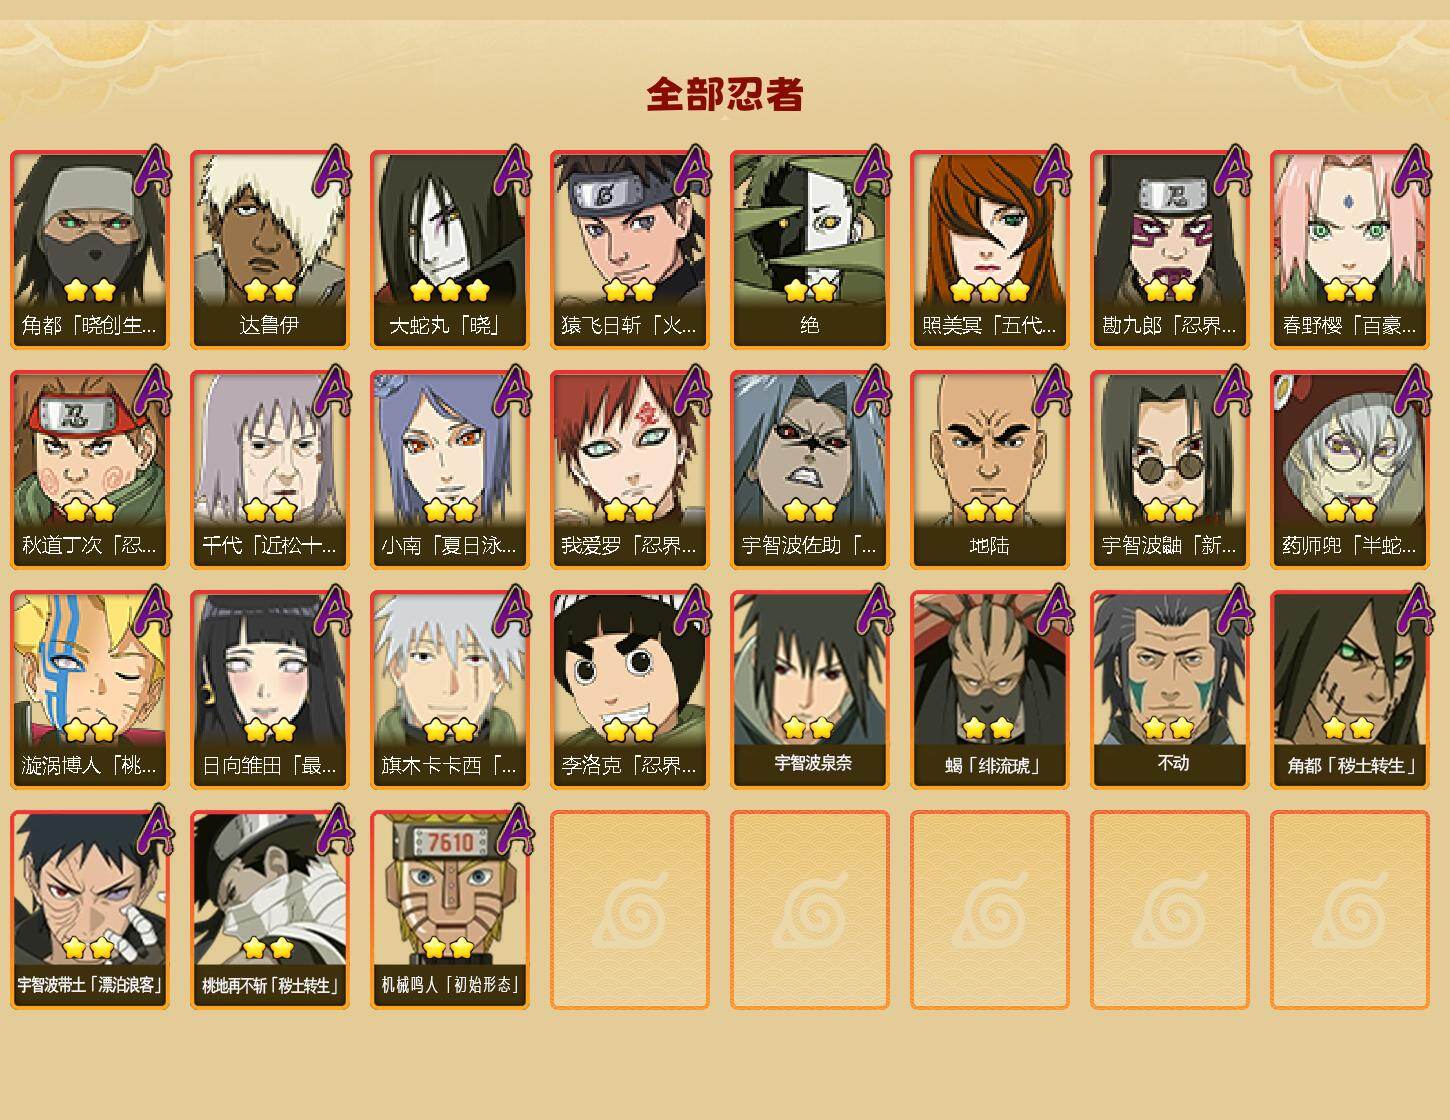Select the 达鲁伊 ninja card
The width and height of the screenshot is (1450, 1120).
[x=270, y=250]
